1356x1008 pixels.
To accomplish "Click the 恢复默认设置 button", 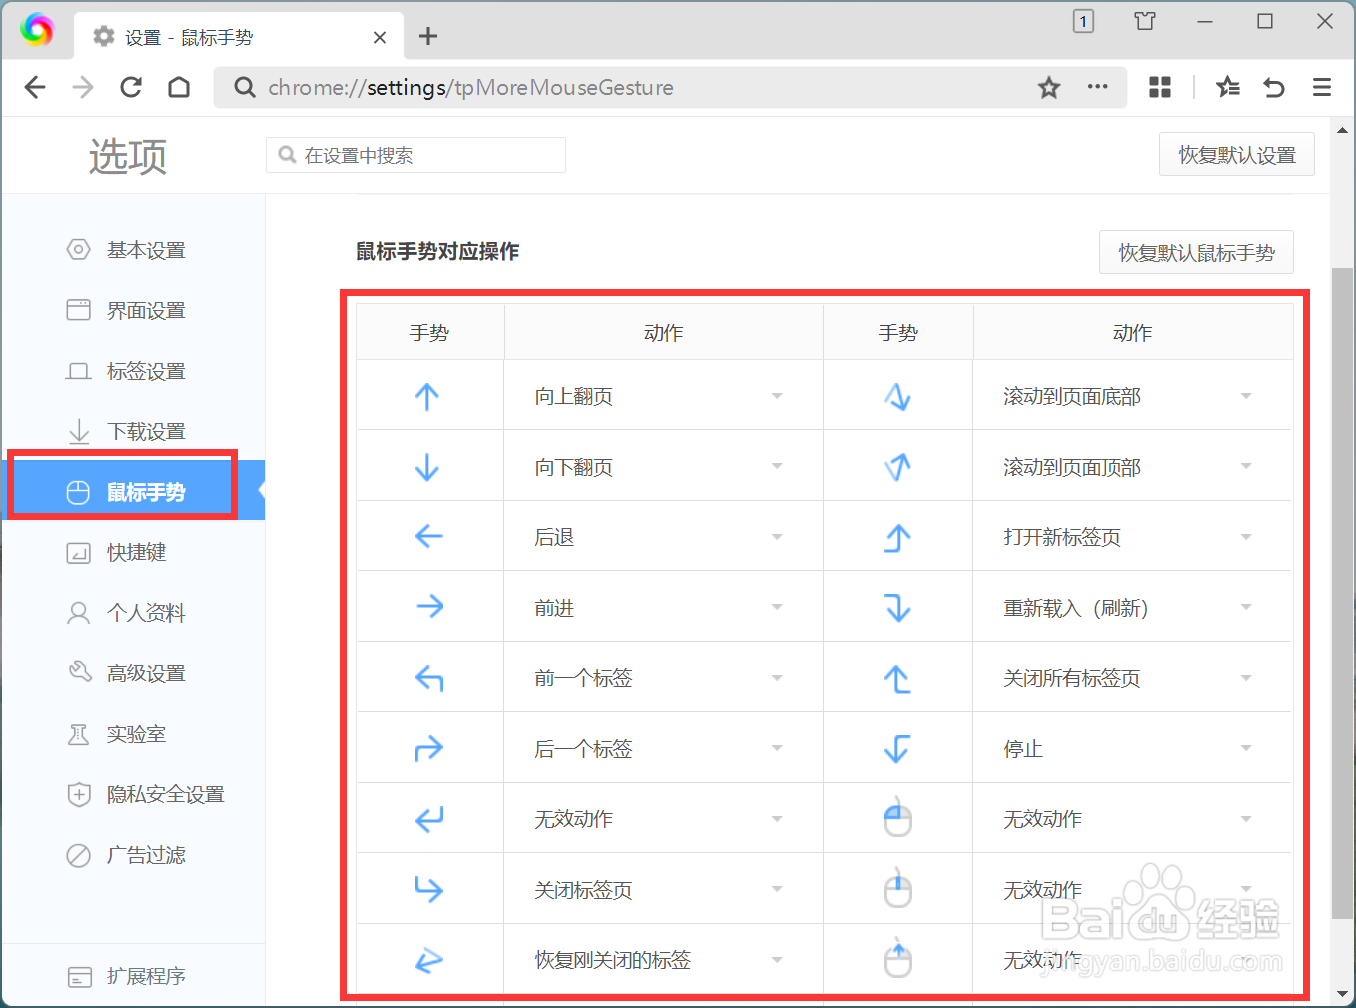I will pyautogui.click(x=1237, y=154).
